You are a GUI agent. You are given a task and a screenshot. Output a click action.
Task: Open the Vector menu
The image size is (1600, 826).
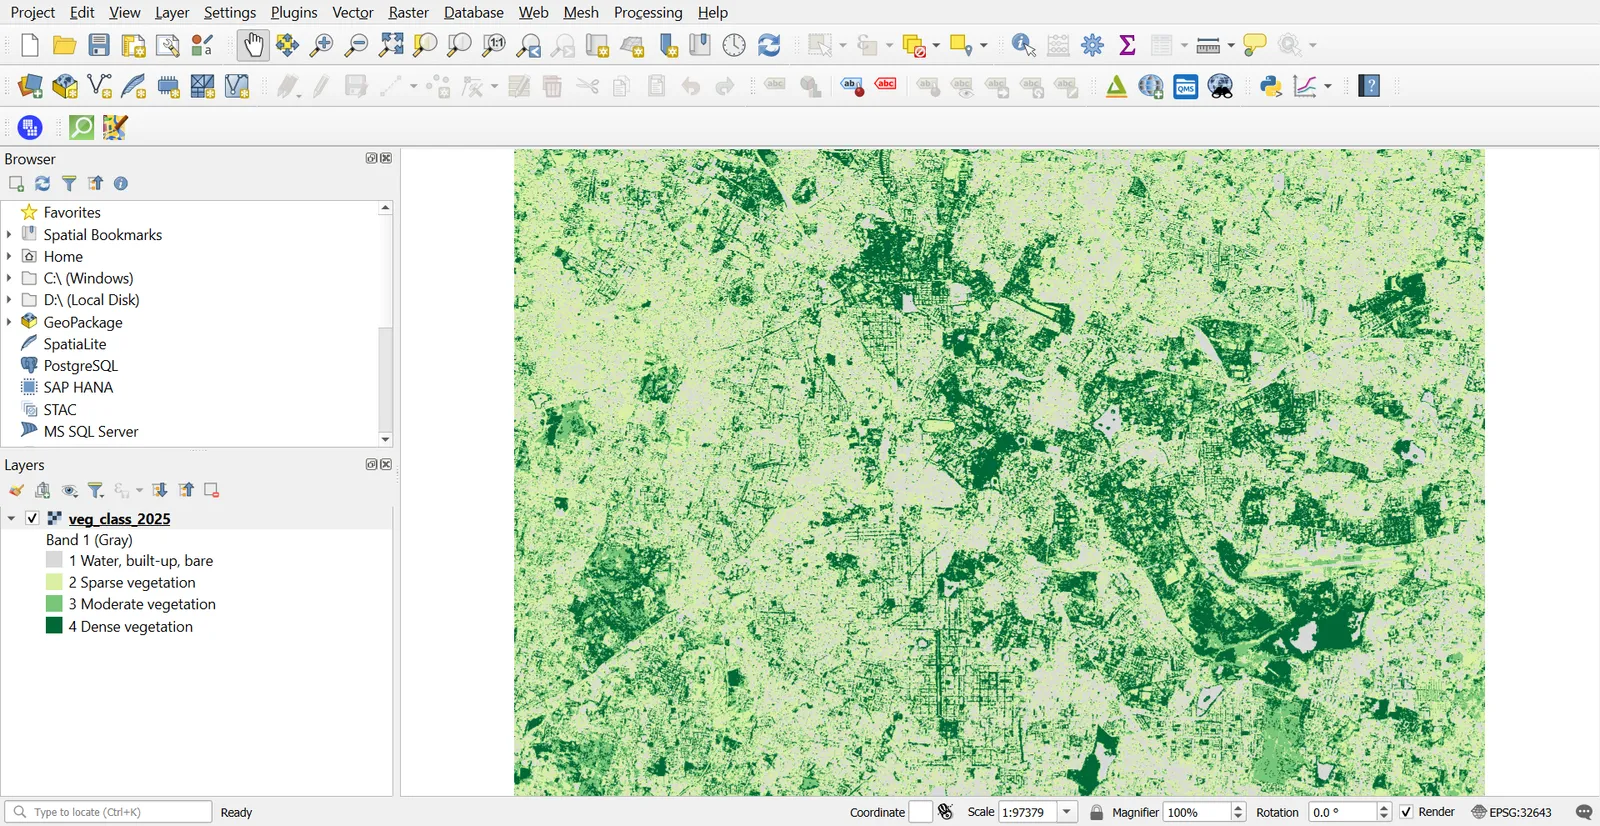[x=353, y=12]
